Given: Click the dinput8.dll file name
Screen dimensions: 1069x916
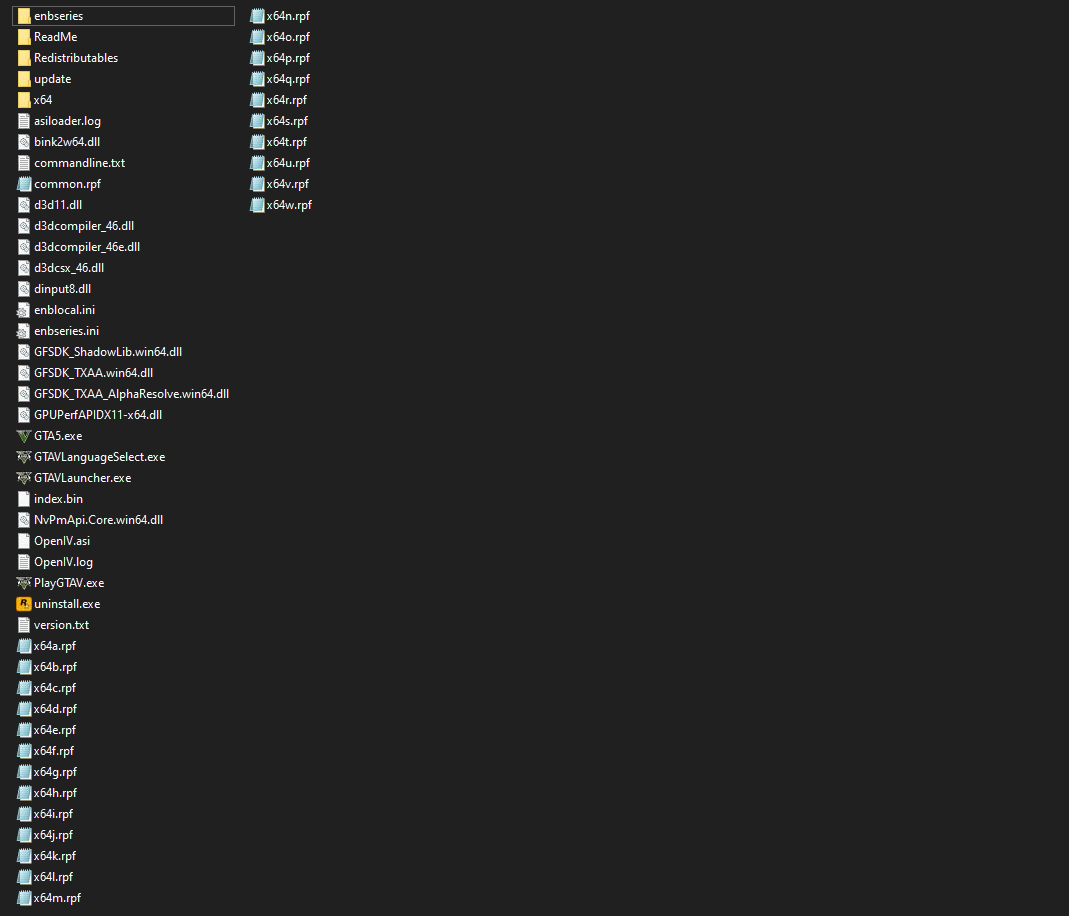Looking at the screenshot, I should 63,289.
